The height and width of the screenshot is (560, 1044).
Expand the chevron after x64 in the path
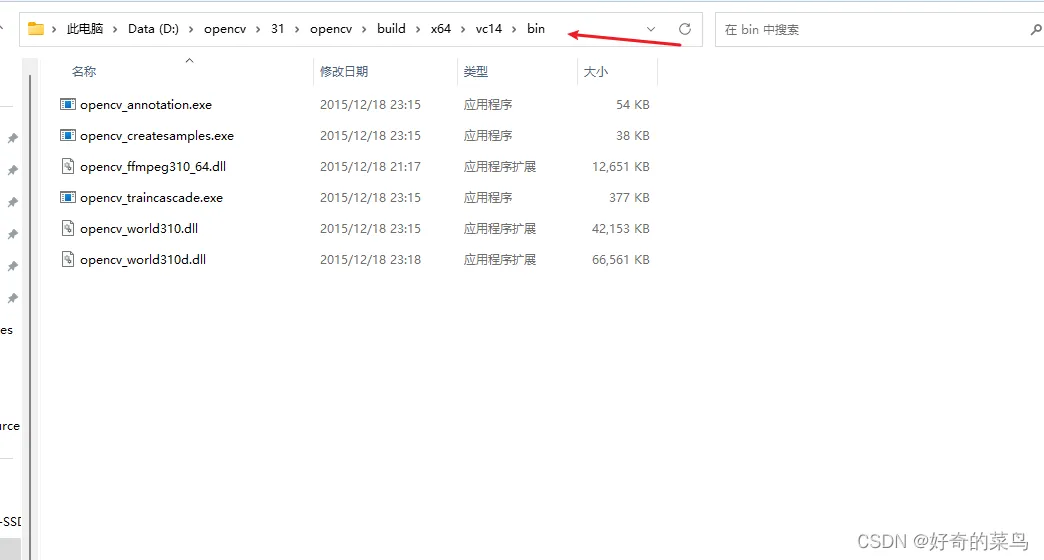click(x=463, y=29)
